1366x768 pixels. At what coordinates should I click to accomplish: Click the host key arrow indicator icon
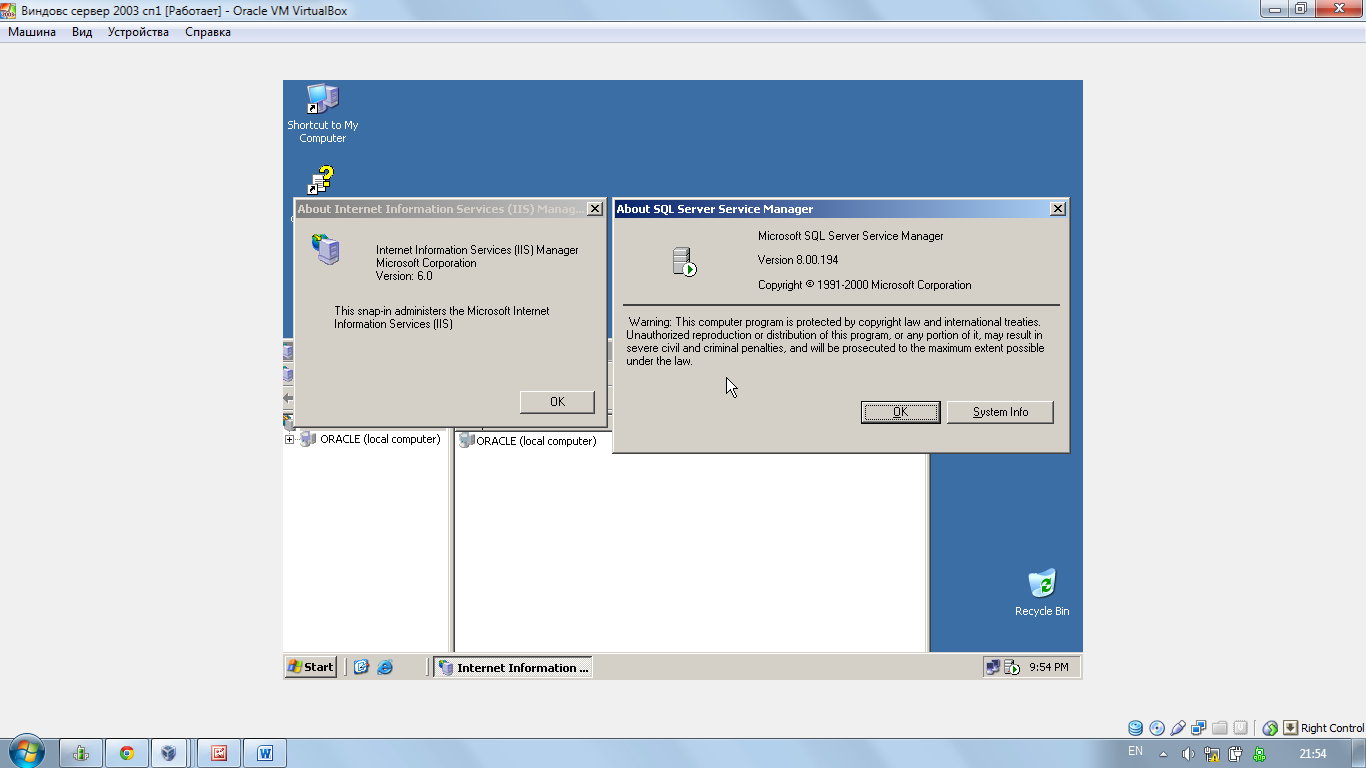click(1290, 728)
